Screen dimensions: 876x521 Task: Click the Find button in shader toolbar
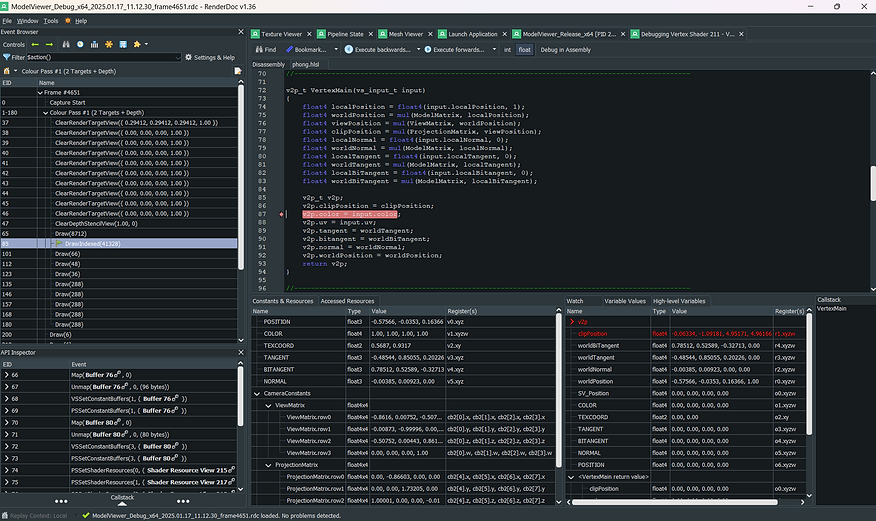pyautogui.click(x=266, y=49)
